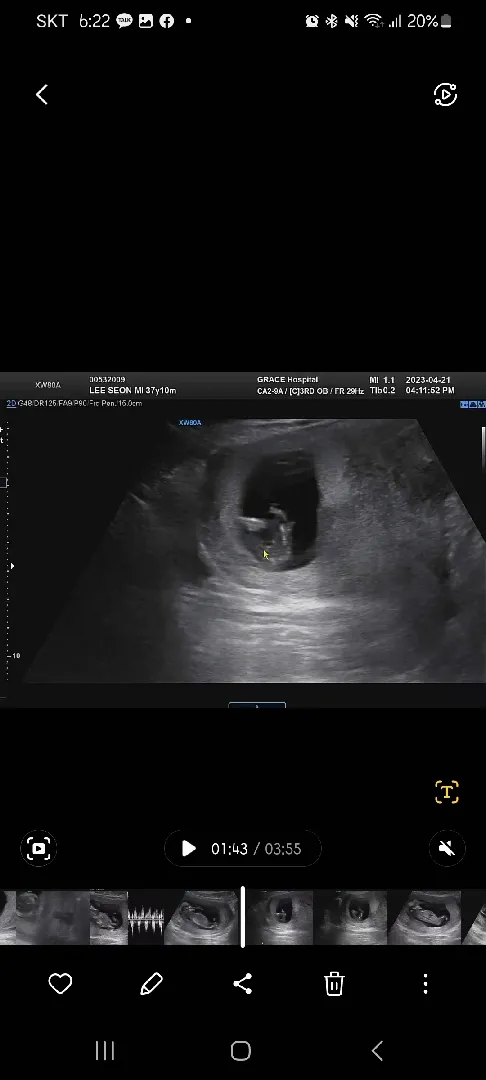Select the heartbeat waveform thumbnail in filmstrip

coord(146,917)
